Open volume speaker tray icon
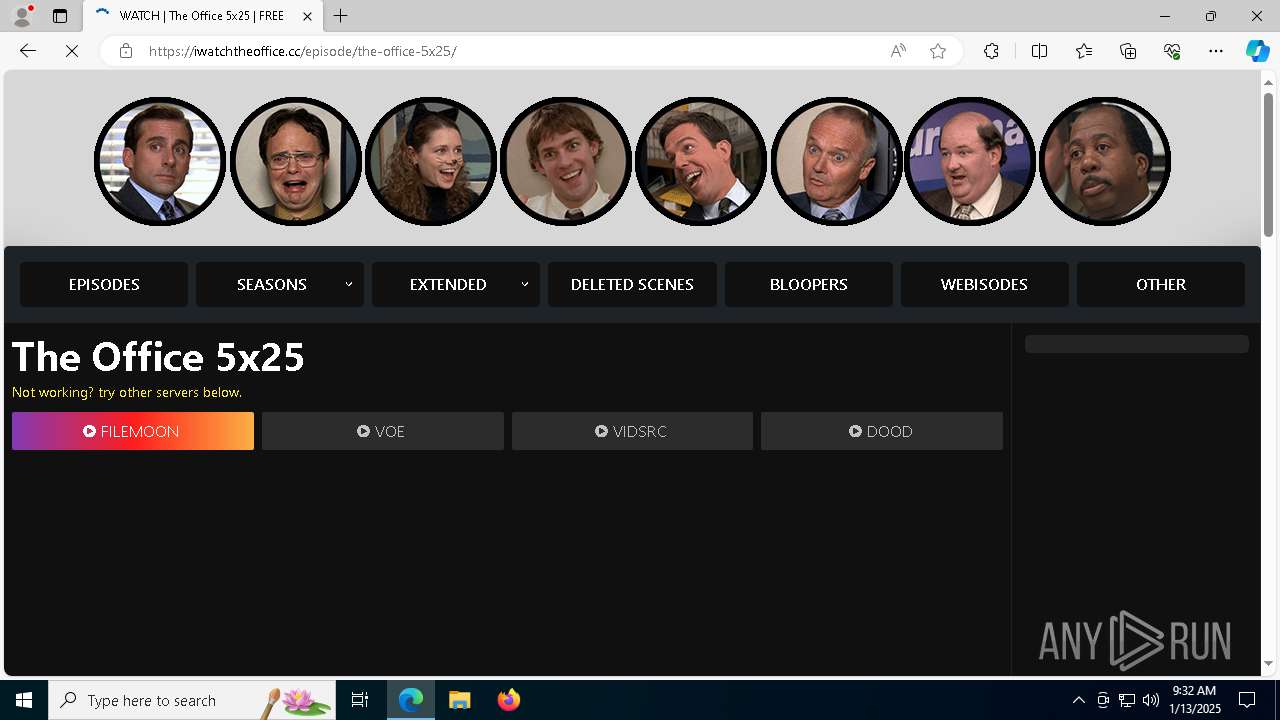The height and width of the screenshot is (720, 1280). [1150, 700]
